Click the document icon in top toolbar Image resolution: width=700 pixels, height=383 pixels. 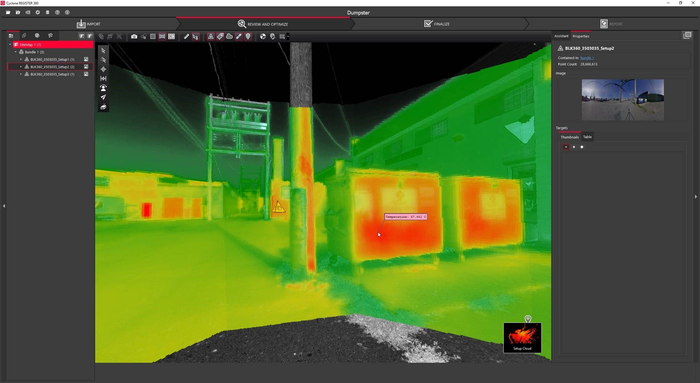[47, 12]
